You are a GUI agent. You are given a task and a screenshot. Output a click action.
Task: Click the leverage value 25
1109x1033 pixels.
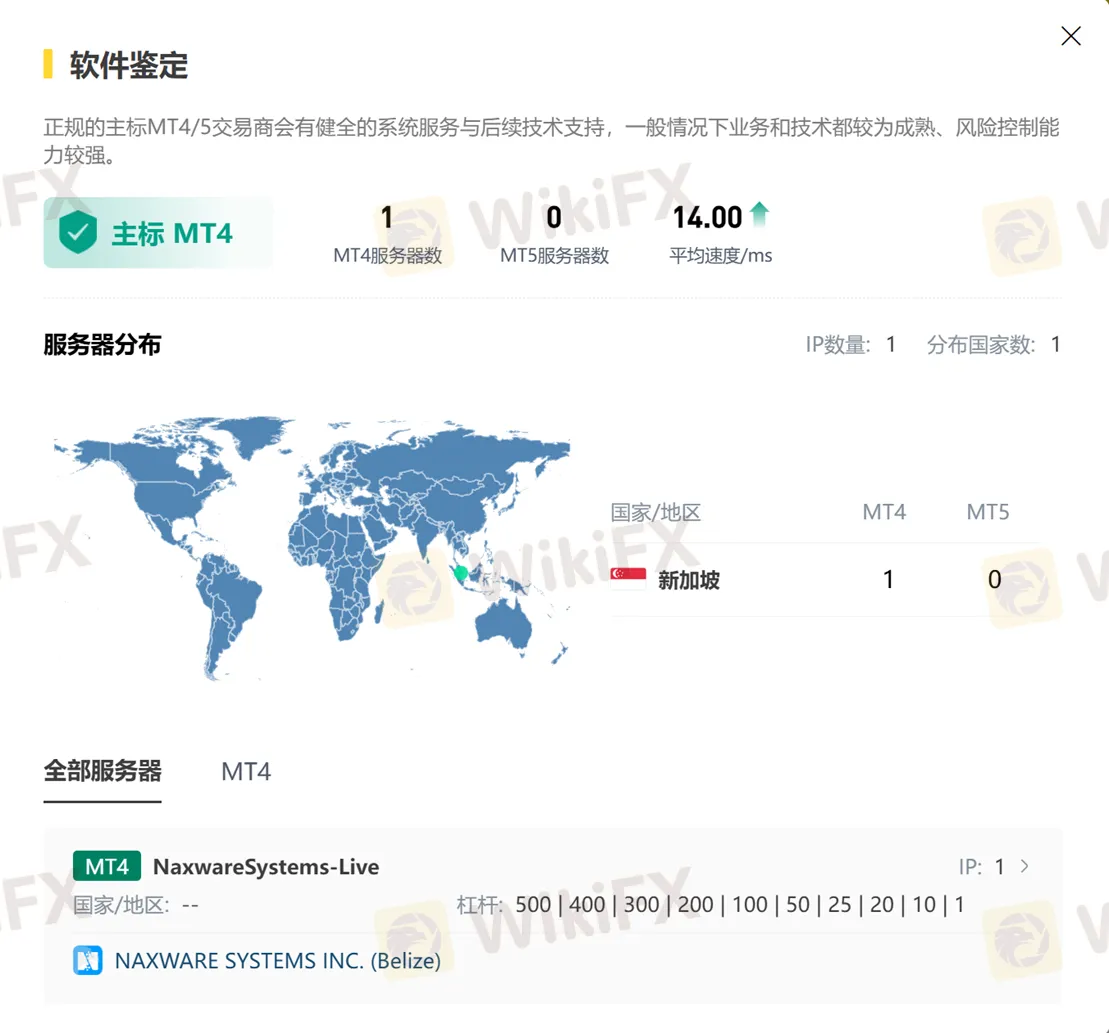(x=840, y=904)
